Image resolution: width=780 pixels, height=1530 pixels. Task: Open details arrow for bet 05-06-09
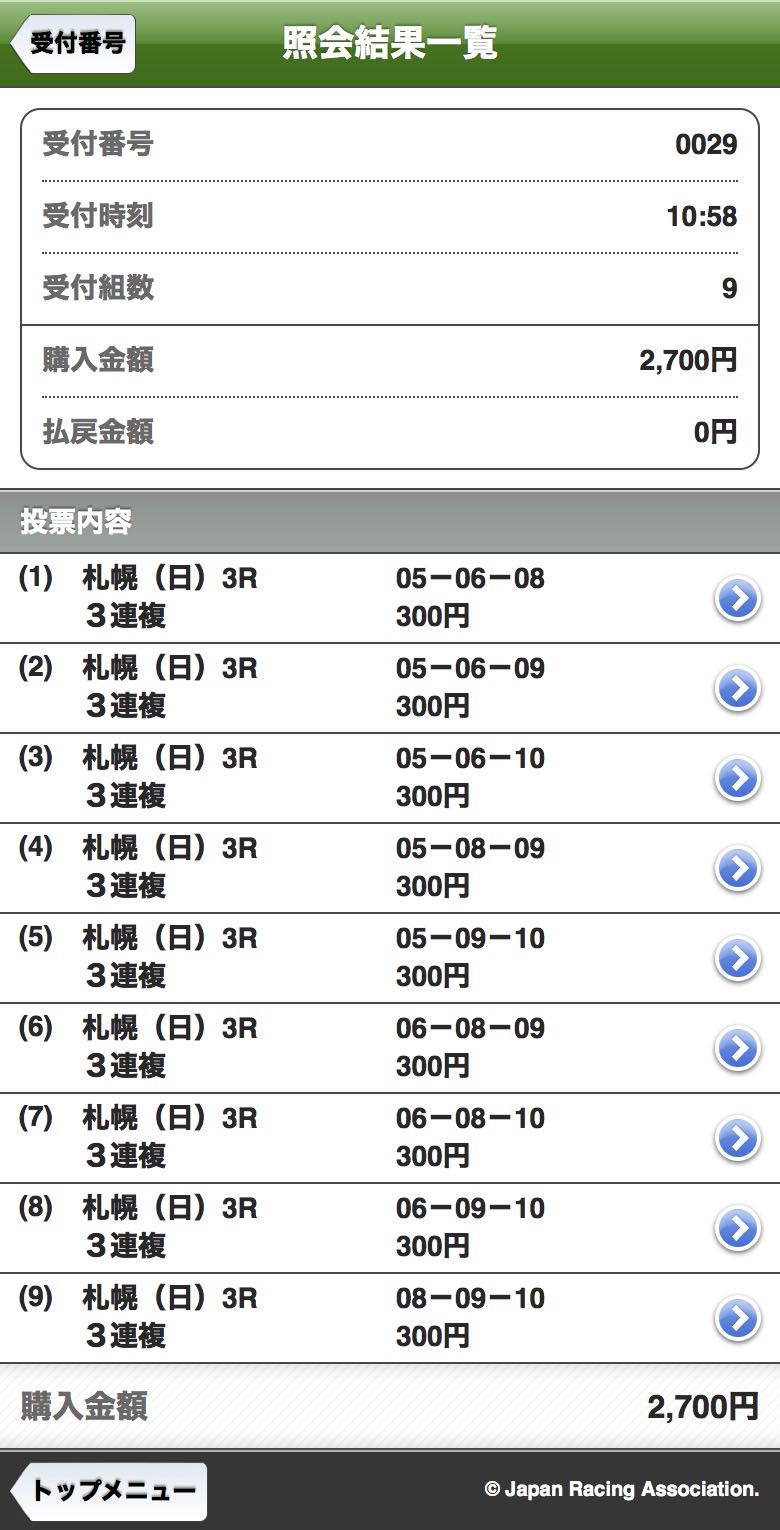tap(738, 689)
